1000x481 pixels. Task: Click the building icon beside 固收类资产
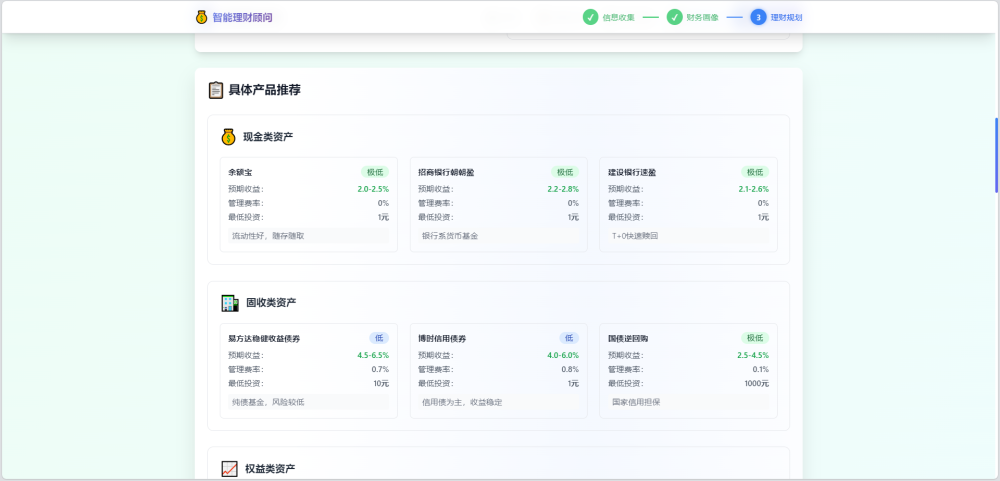(x=230, y=303)
